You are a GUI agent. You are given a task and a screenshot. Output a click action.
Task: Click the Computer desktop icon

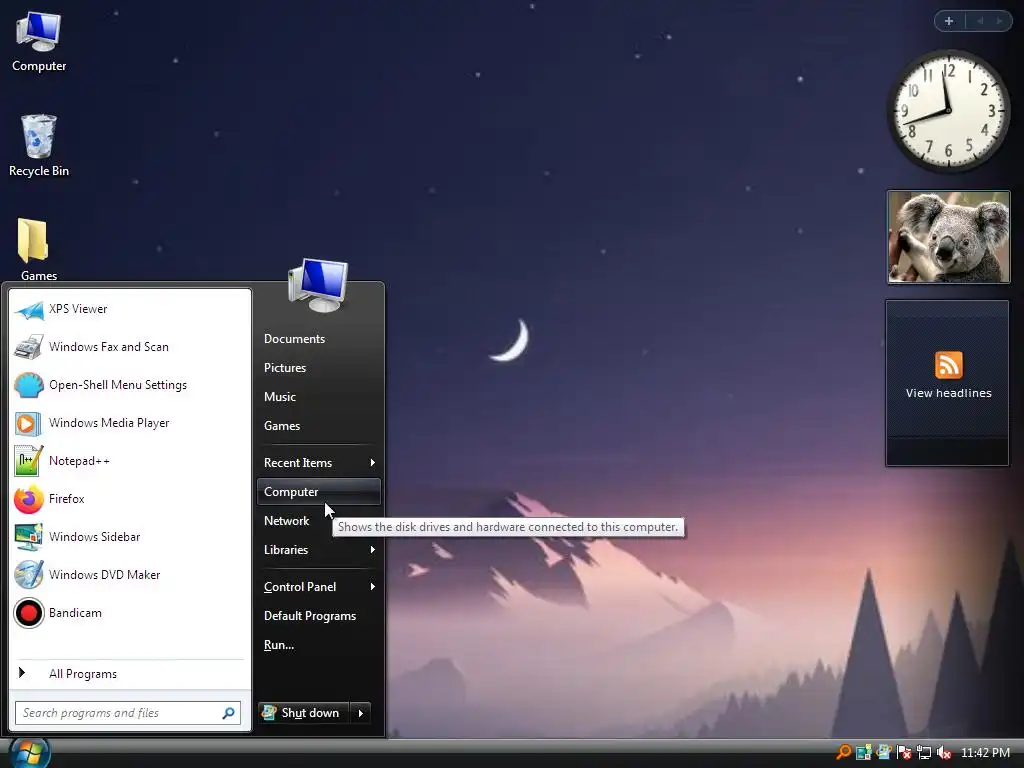coord(39,42)
